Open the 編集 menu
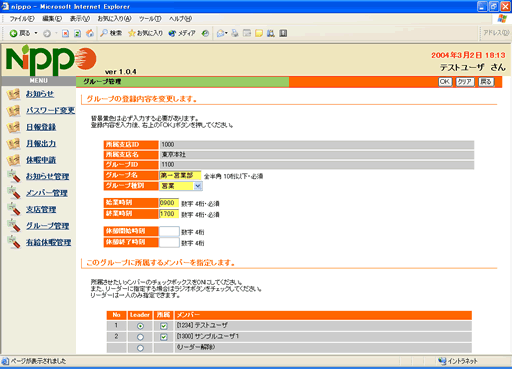 coord(52,19)
